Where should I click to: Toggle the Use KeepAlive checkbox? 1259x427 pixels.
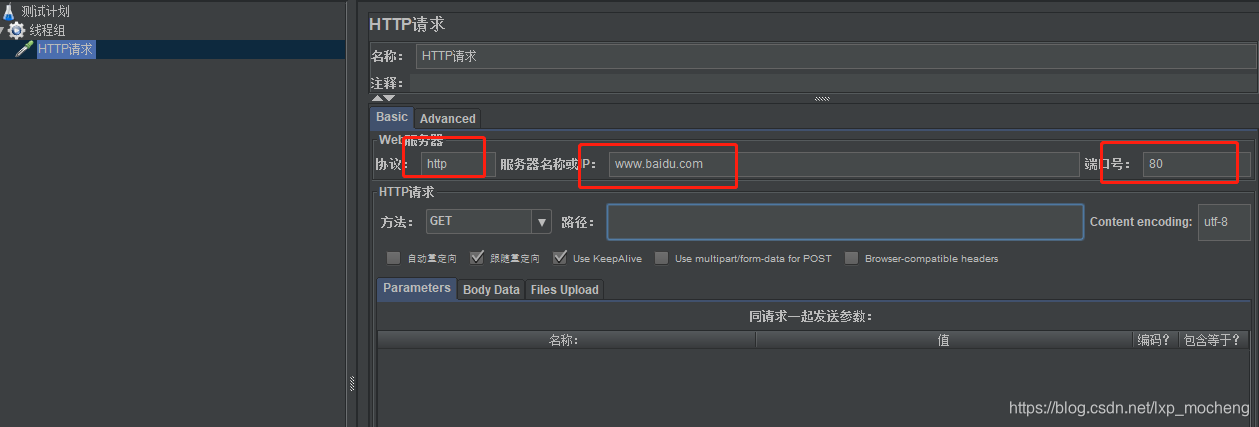pos(560,258)
